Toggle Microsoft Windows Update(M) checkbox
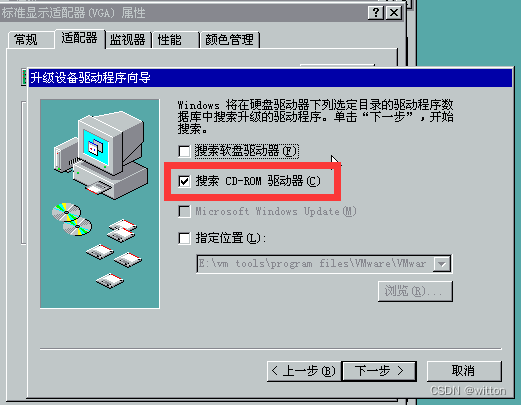 (184, 211)
